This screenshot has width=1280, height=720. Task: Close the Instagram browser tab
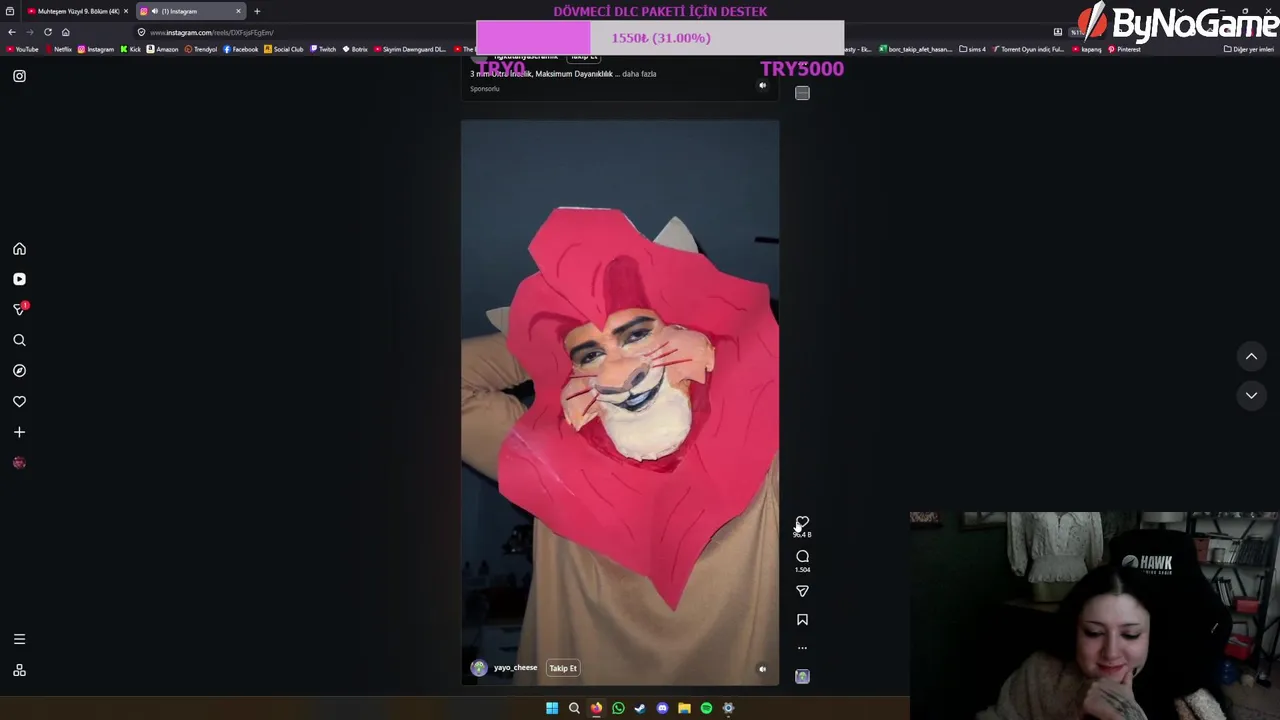[x=239, y=11]
